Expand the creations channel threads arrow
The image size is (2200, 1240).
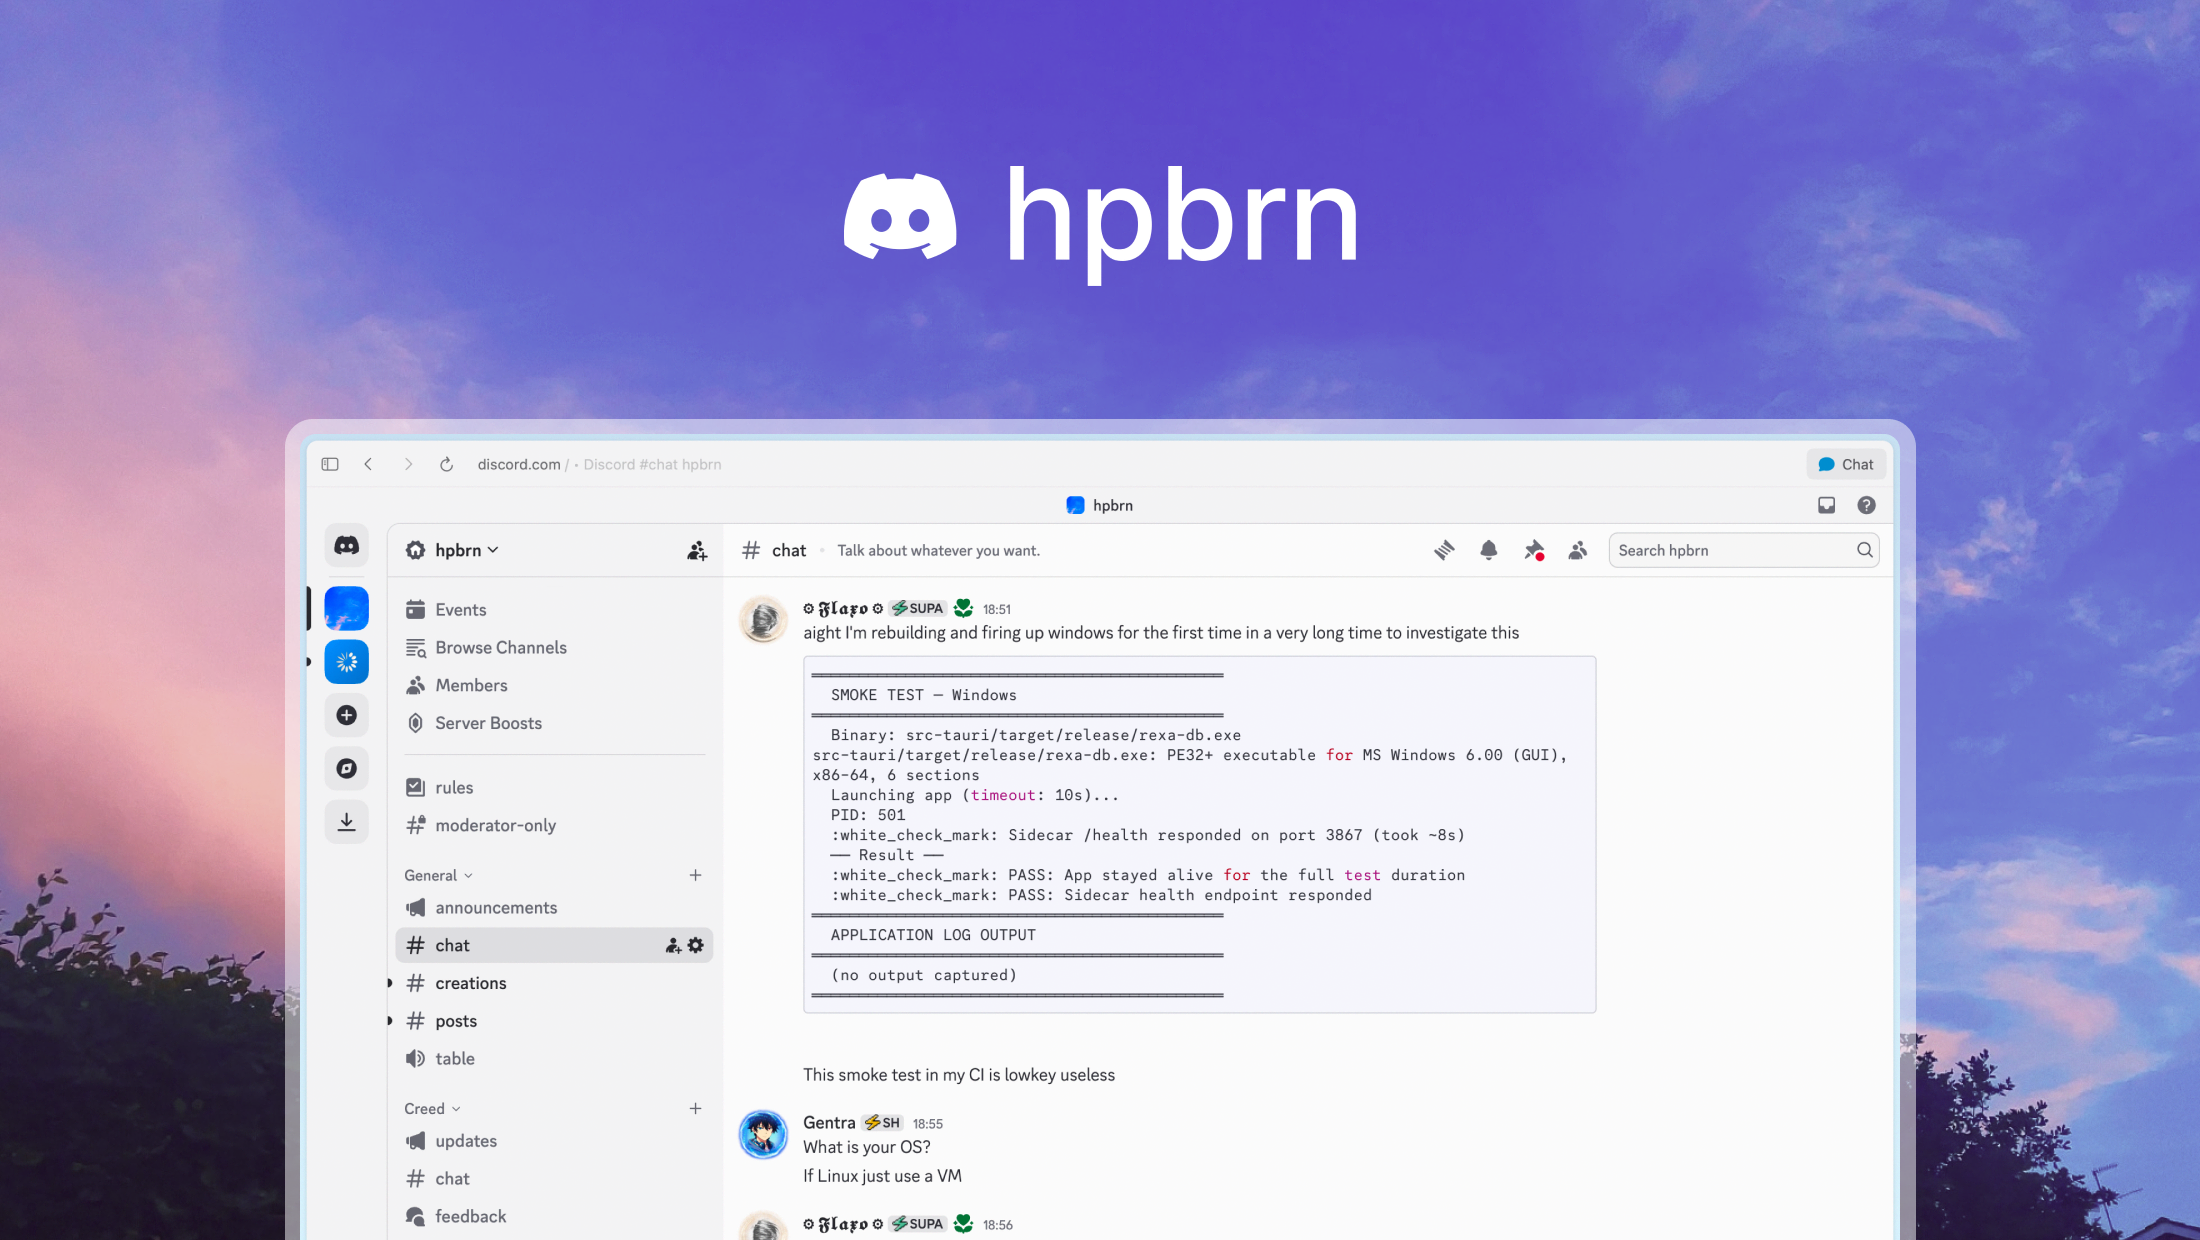[390, 983]
